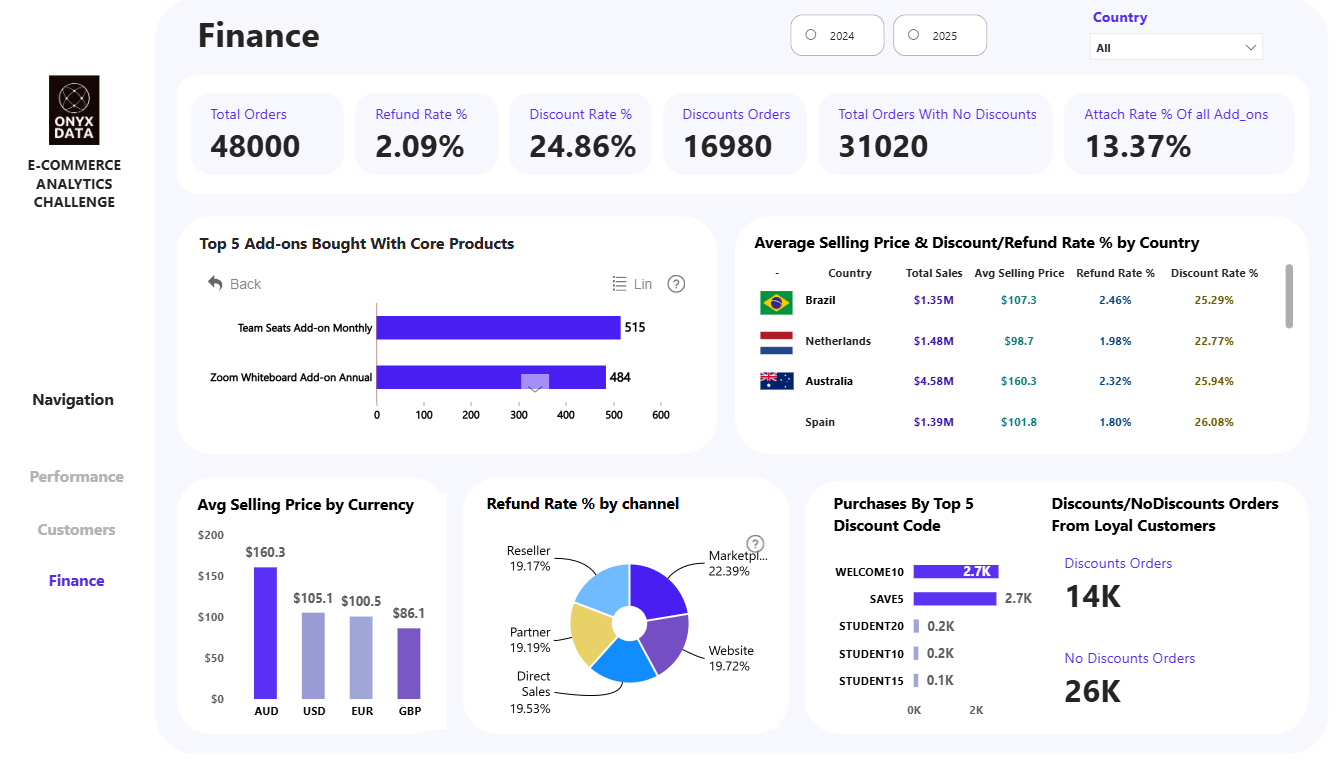The width and height of the screenshot is (1341, 760).
Task: Click the Back arrow in Add-ons chart
Action: [216, 283]
